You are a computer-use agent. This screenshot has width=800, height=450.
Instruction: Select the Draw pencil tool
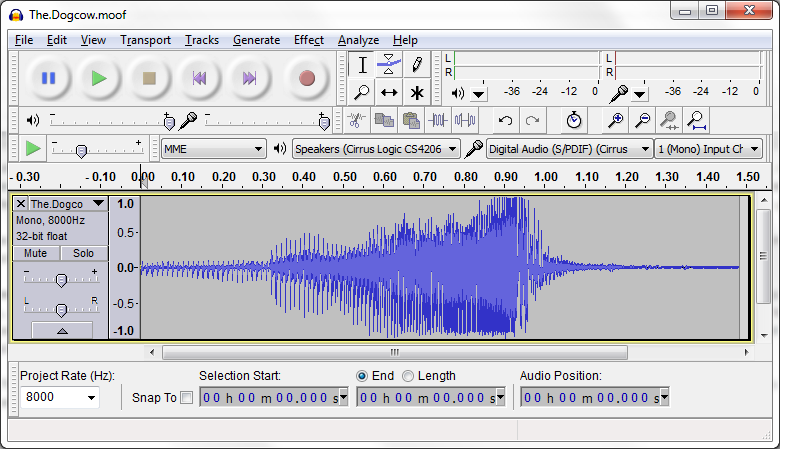coord(416,65)
